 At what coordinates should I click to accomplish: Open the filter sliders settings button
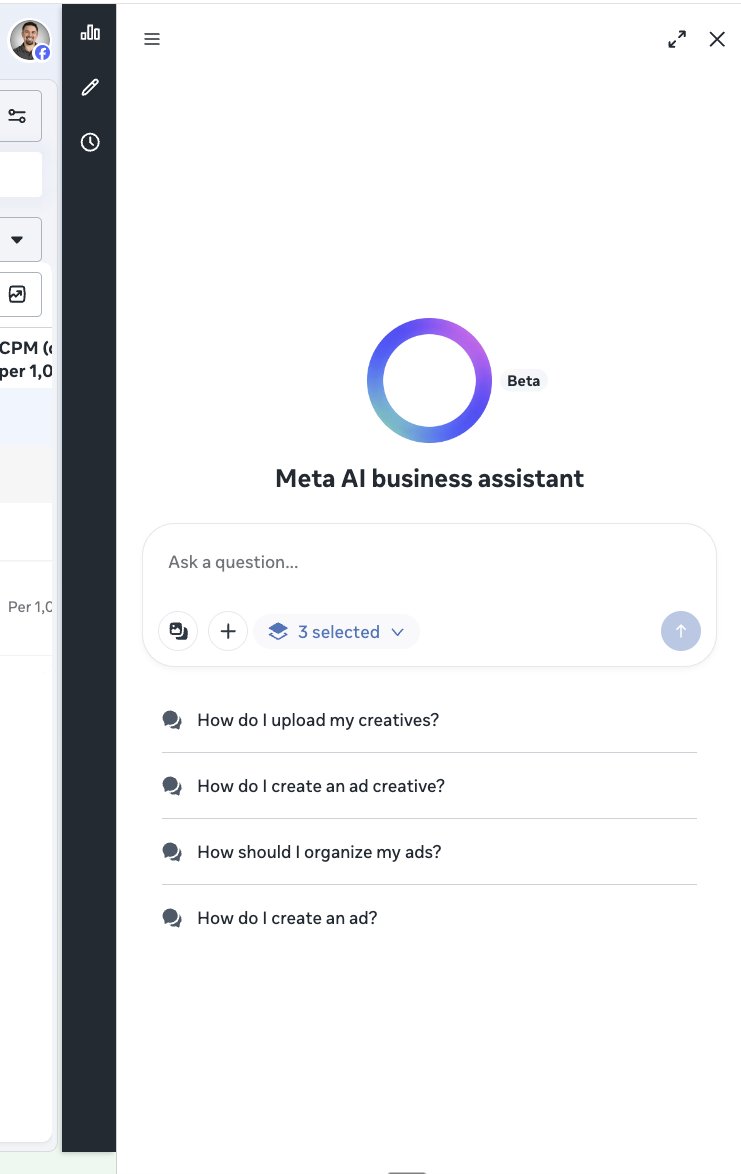point(17,115)
